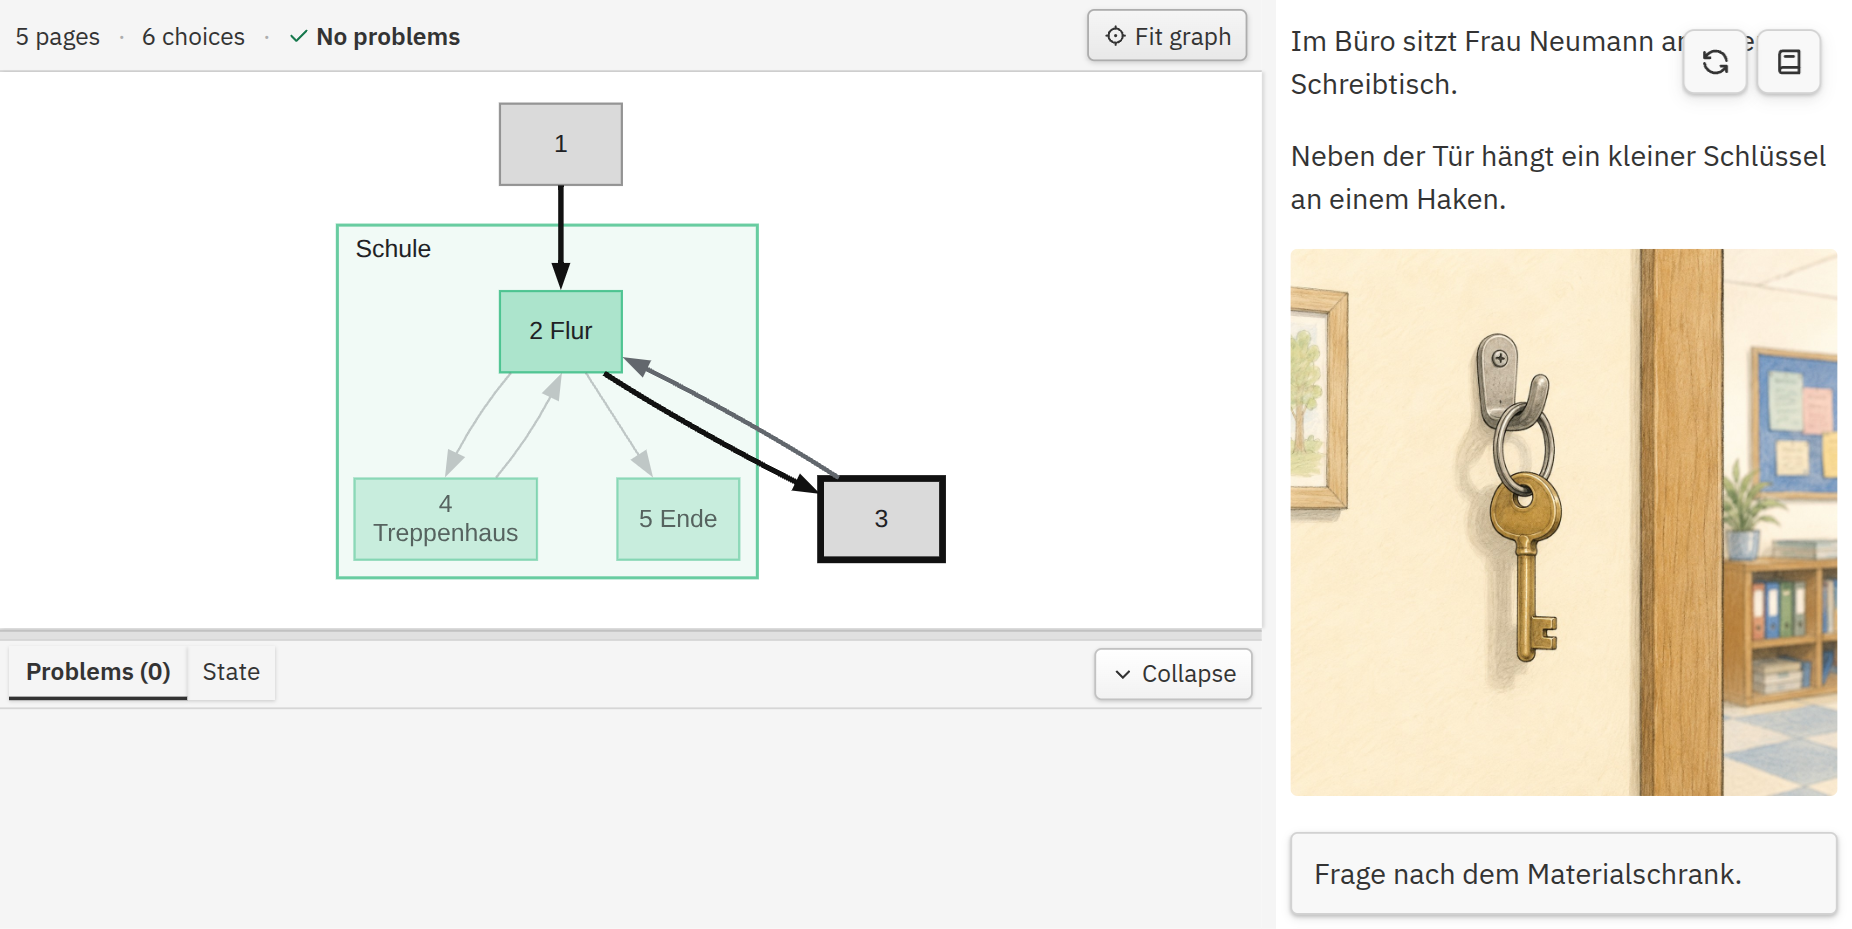
Task: Select the 4 Treppenhaus node
Action: click(446, 519)
